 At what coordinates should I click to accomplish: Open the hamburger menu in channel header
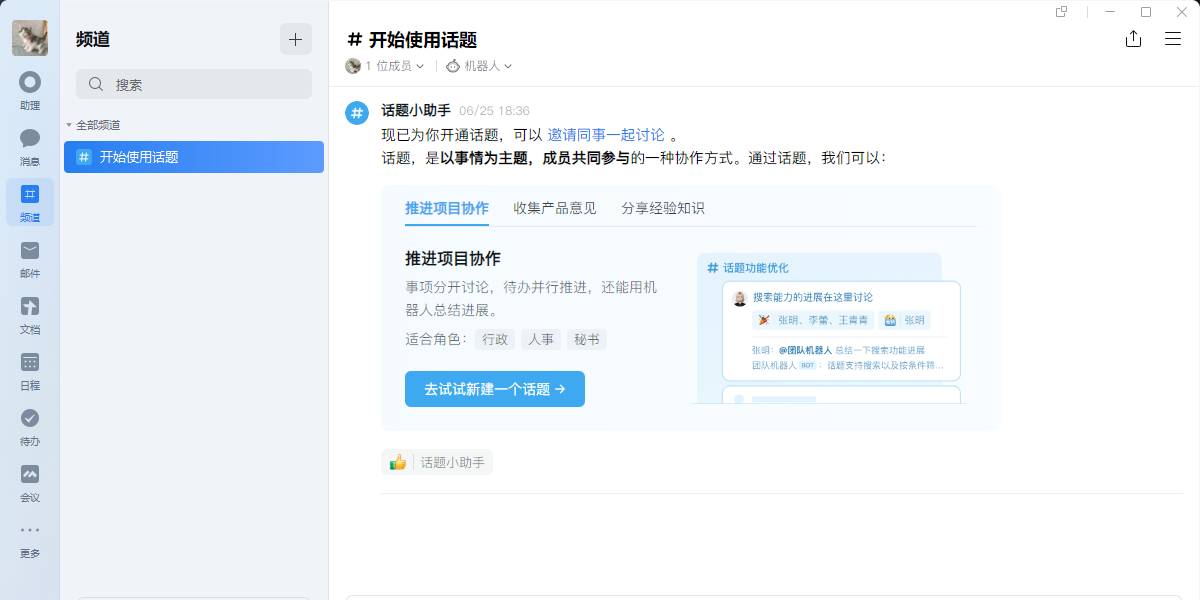tap(1173, 39)
